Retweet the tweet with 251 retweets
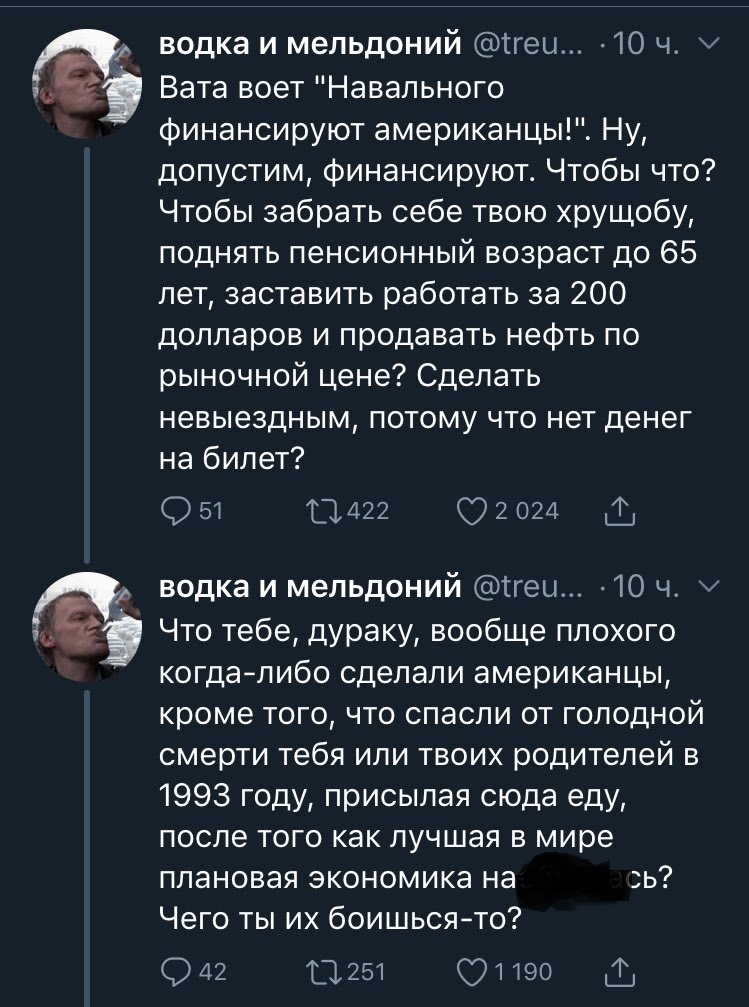This screenshot has width=749, height=1007. 326,969
